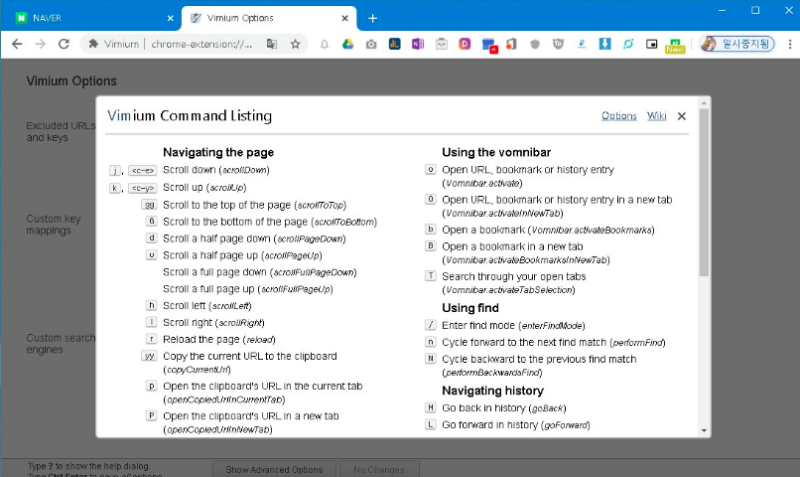Switch to the NAVER tab
800x477 pixels.
click(x=88, y=18)
